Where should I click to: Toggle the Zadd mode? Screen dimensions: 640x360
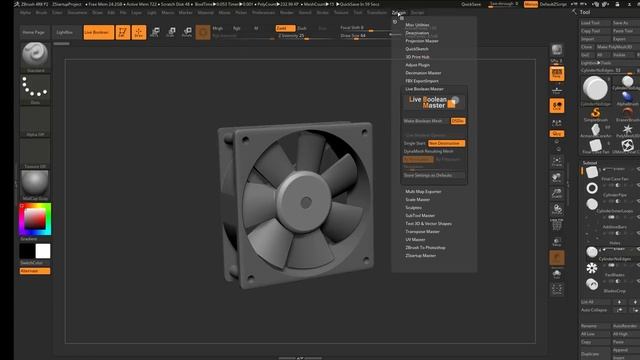pyautogui.click(x=285, y=28)
